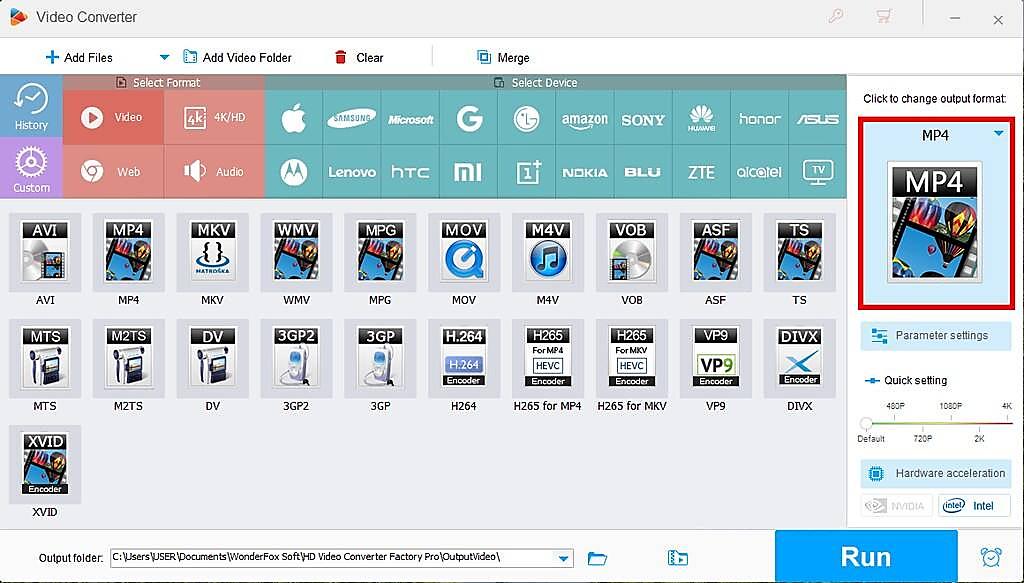Click Add Video Folder
The height and width of the screenshot is (583, 1024).
238,57
